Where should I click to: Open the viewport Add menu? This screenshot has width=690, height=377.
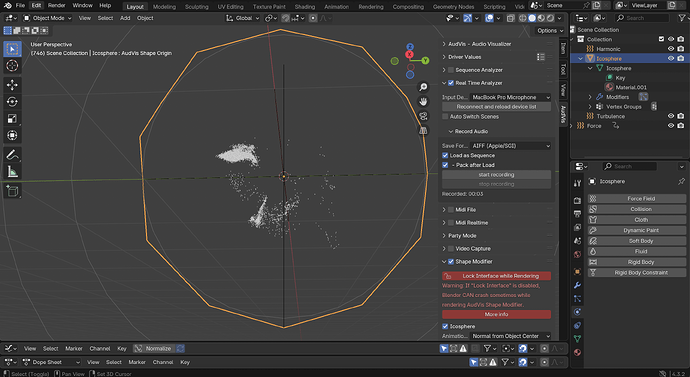point(125,18)
